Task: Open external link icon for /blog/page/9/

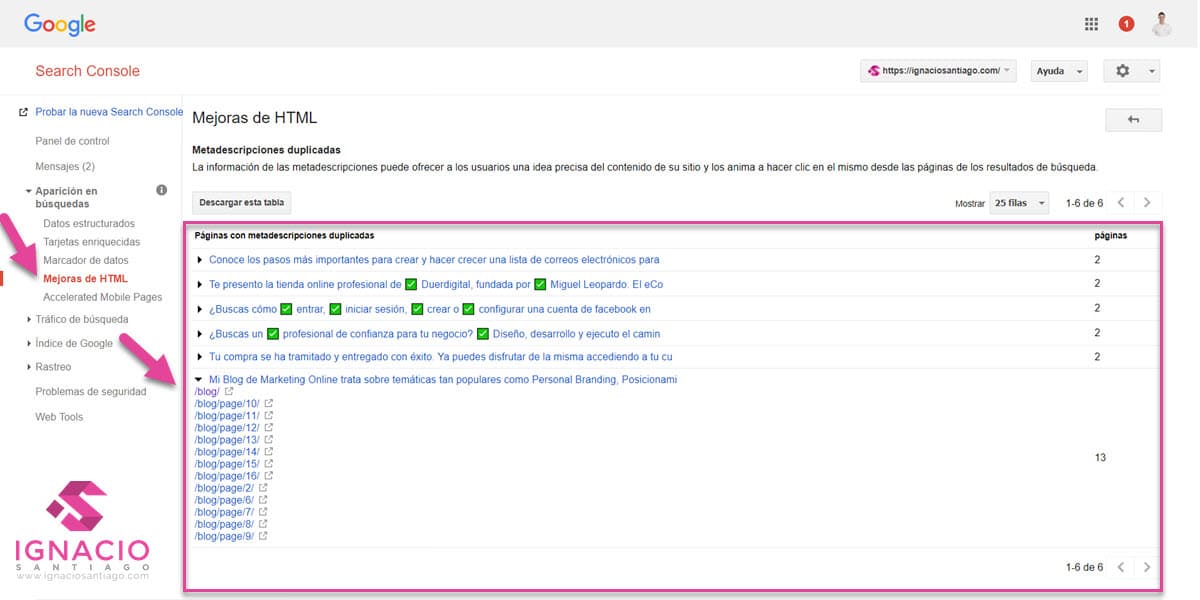Action: pyautogui.click(x=263, y=536)
